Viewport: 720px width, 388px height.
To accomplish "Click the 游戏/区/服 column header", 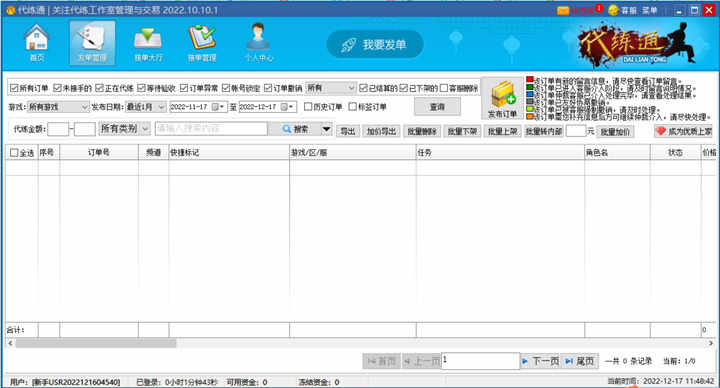I will pos(353,152).
